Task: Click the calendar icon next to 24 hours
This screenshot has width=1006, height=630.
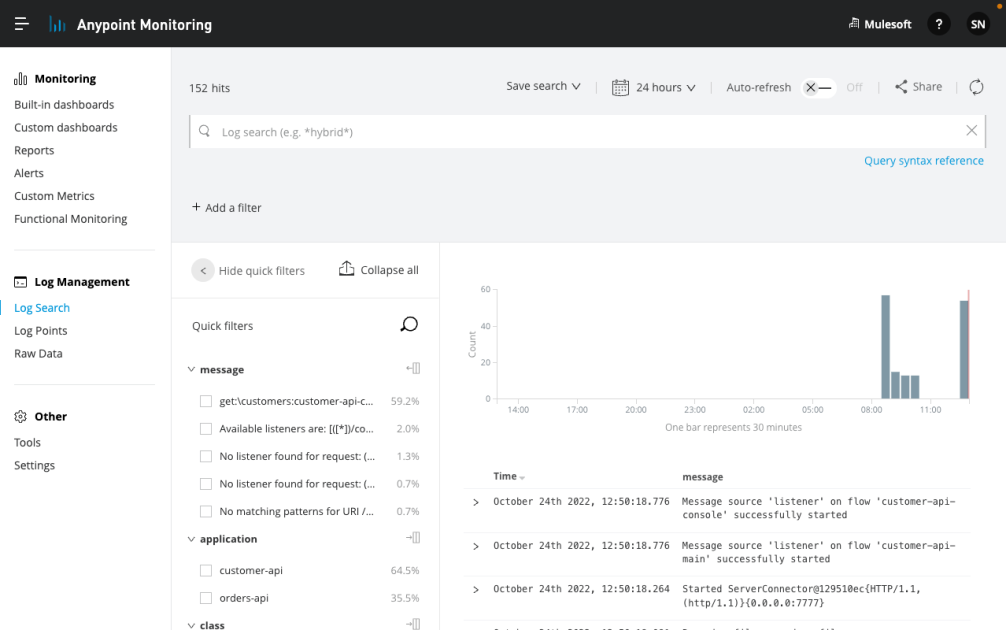Action: [620, 87]
